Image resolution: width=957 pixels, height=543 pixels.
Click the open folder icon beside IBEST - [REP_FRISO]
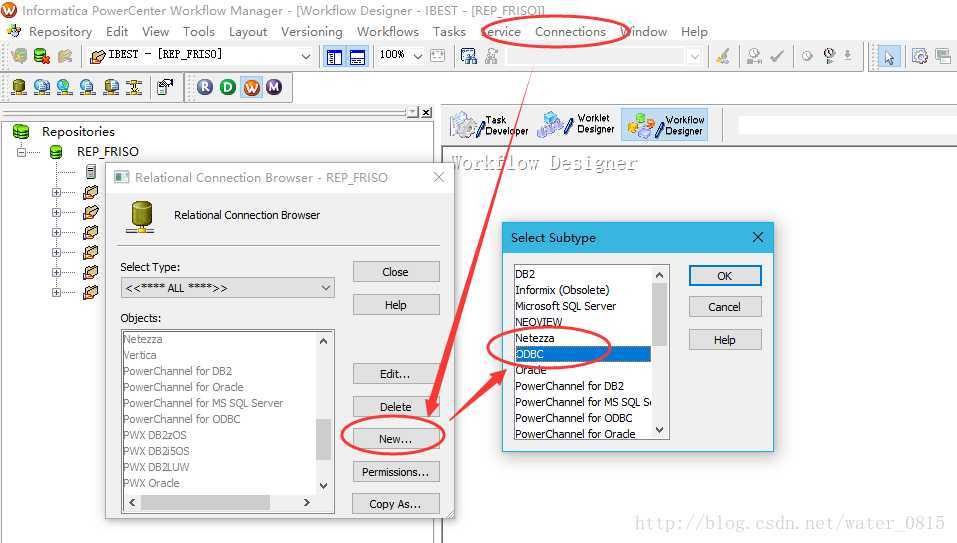click(97, 56)
